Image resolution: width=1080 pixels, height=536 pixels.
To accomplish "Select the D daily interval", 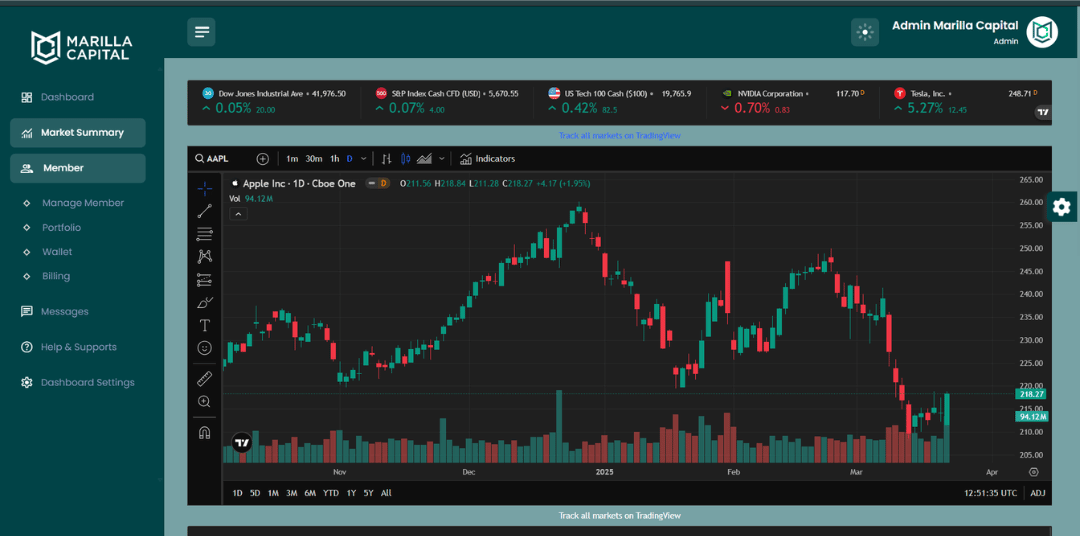I will pos(349,158).
